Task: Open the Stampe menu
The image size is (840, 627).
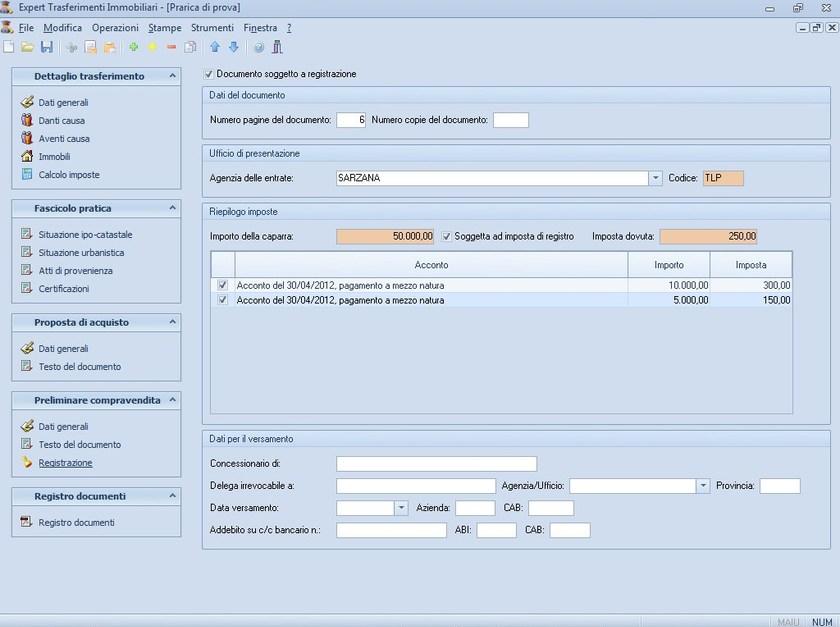Action: click(x=164, y=27)
